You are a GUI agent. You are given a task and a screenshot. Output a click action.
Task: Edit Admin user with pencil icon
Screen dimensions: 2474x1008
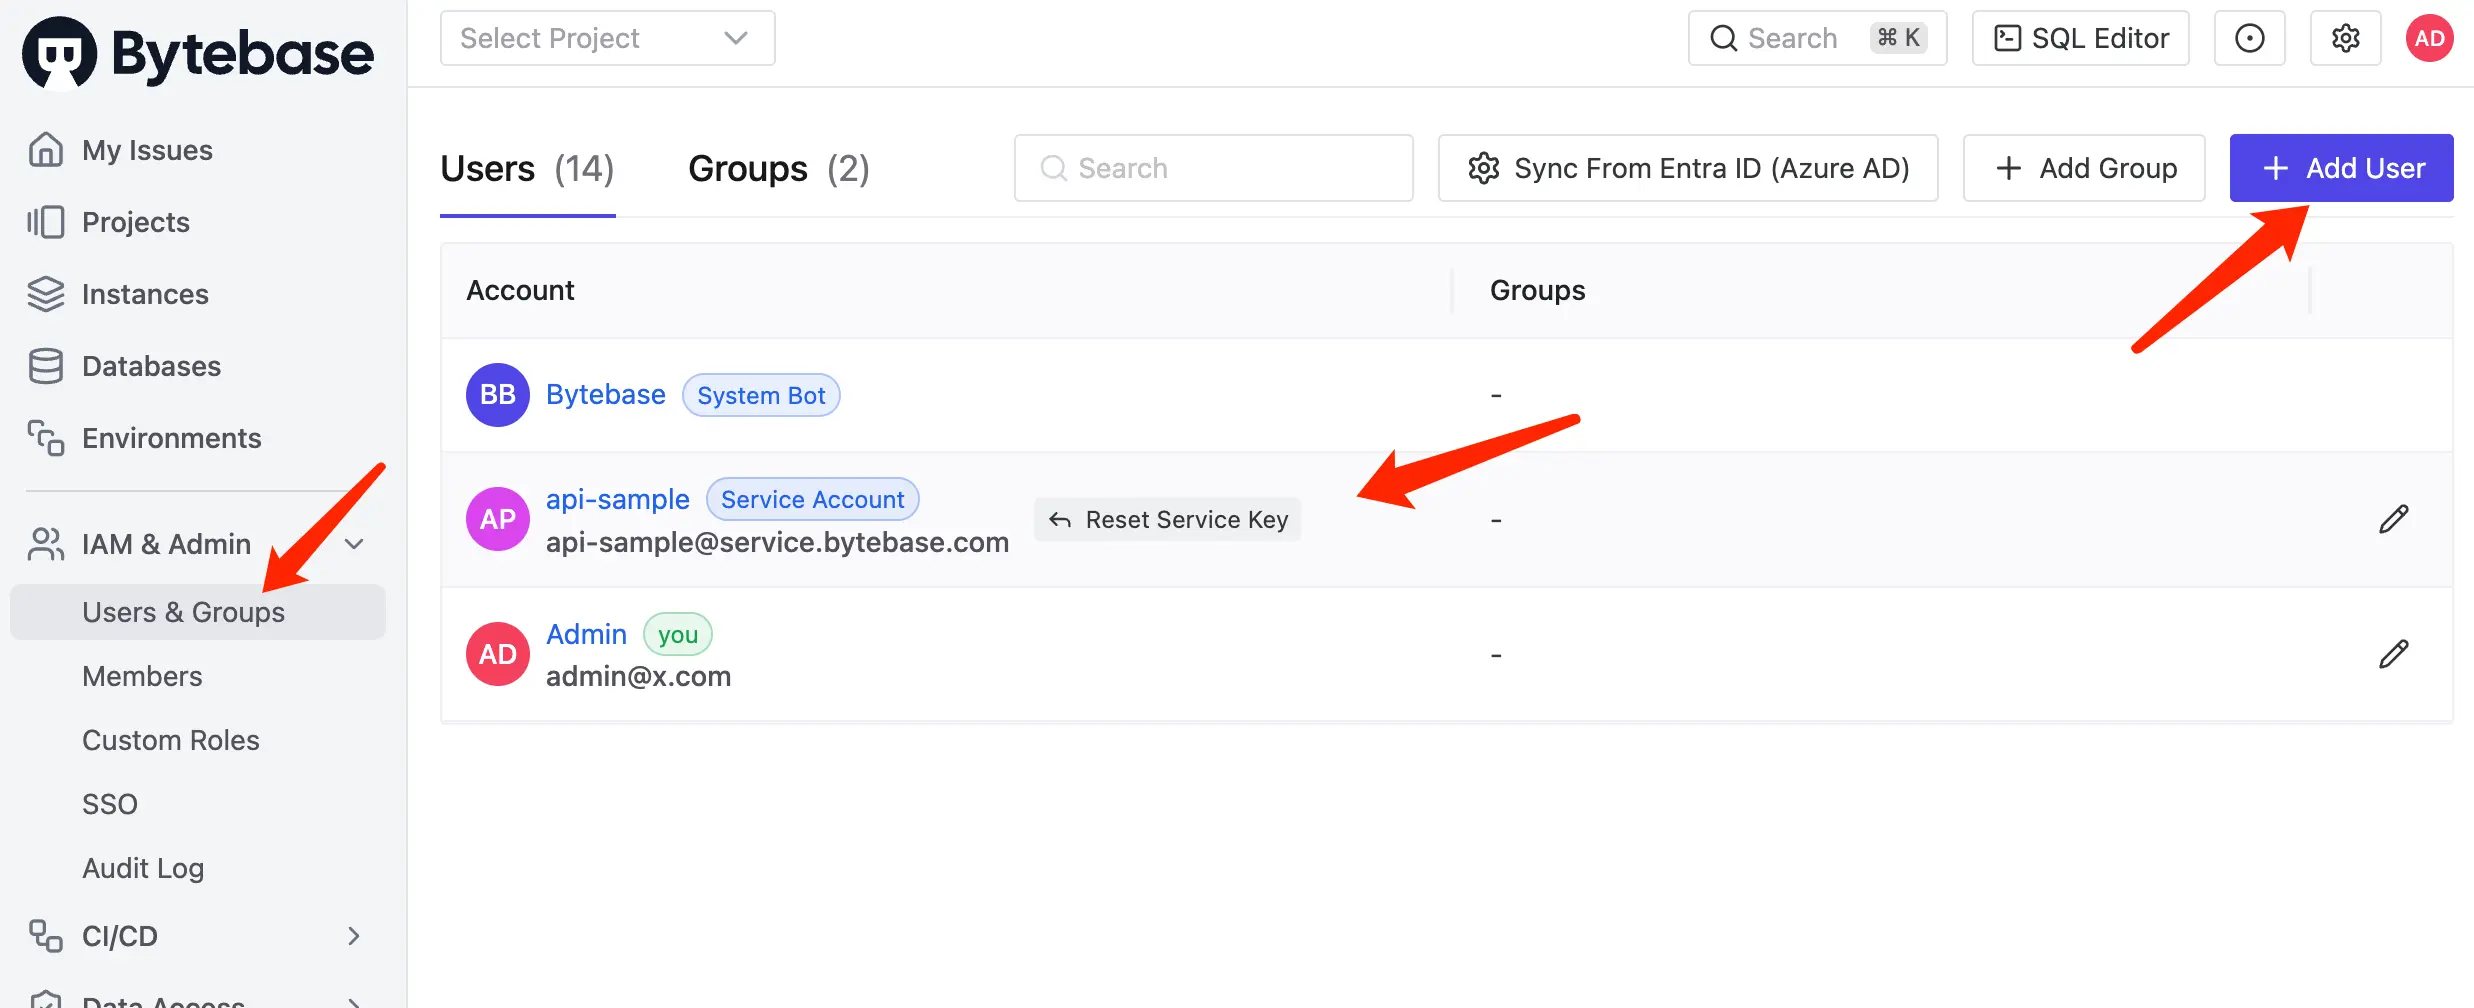point(2393,654)
